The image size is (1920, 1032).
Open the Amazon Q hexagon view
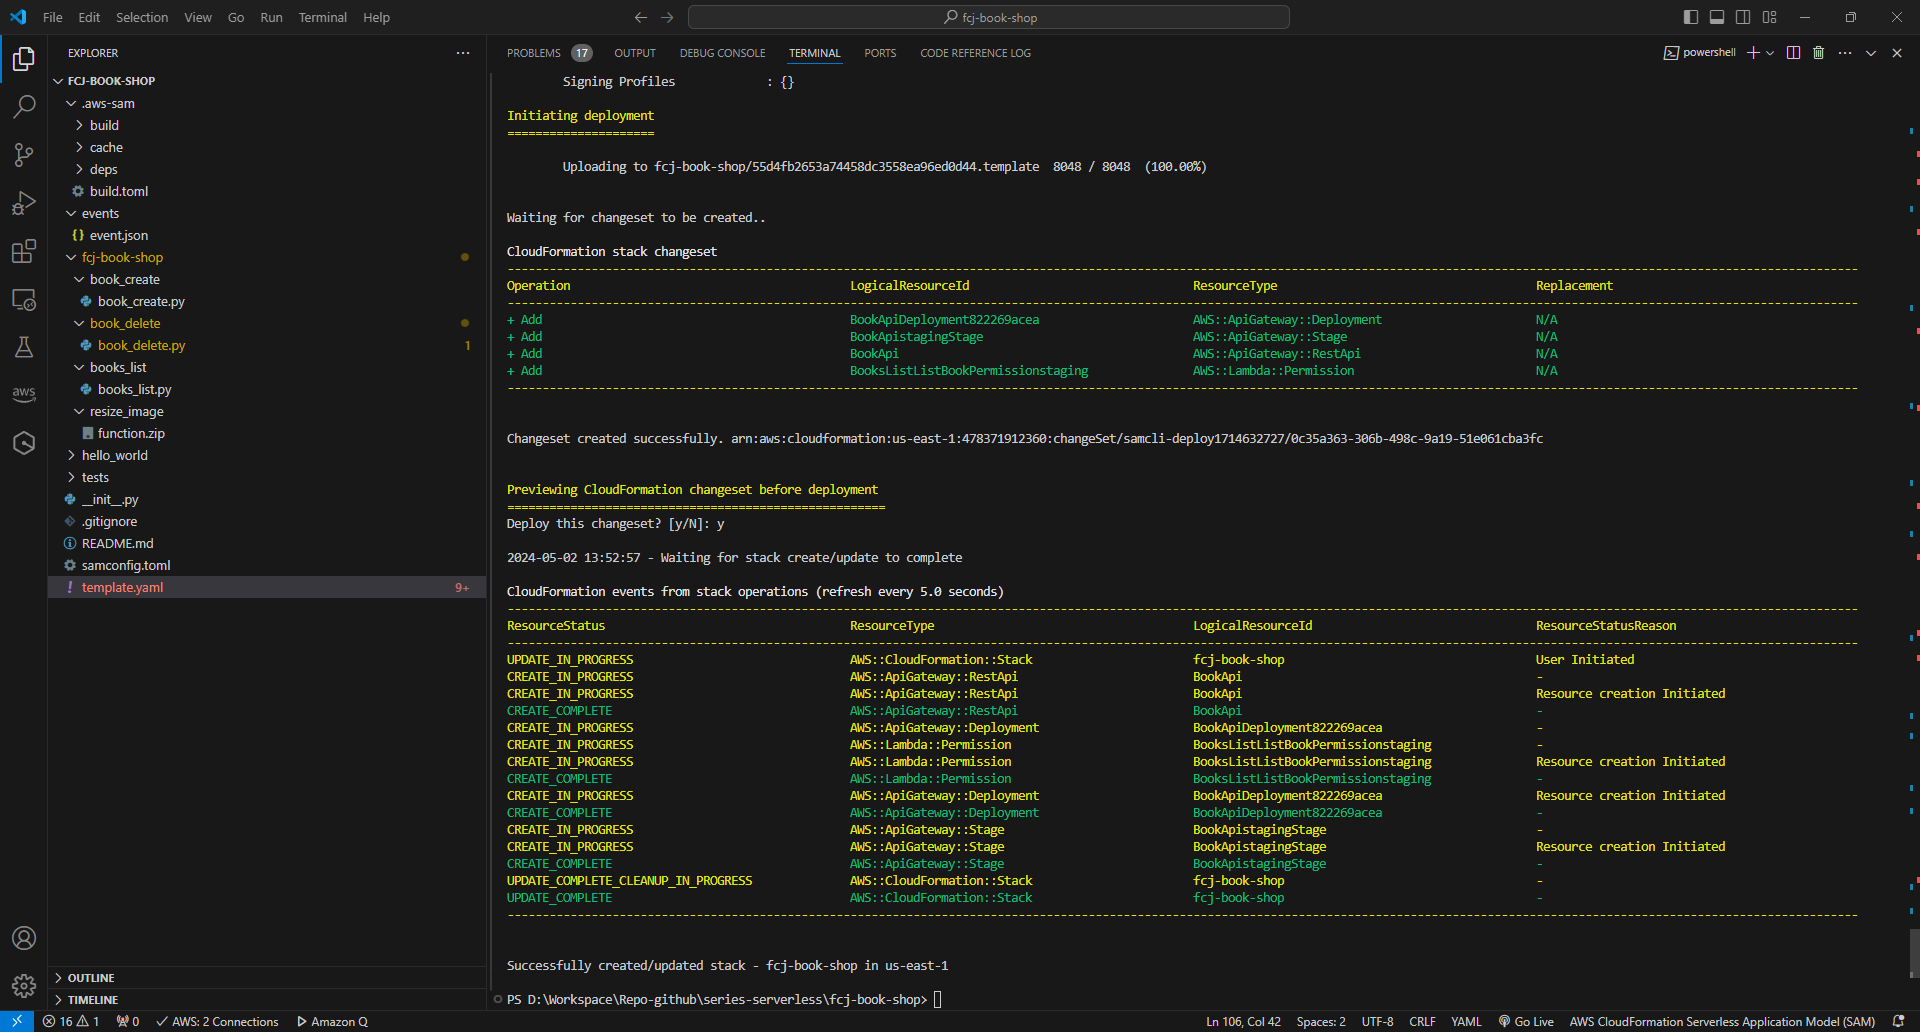[24, 443]
